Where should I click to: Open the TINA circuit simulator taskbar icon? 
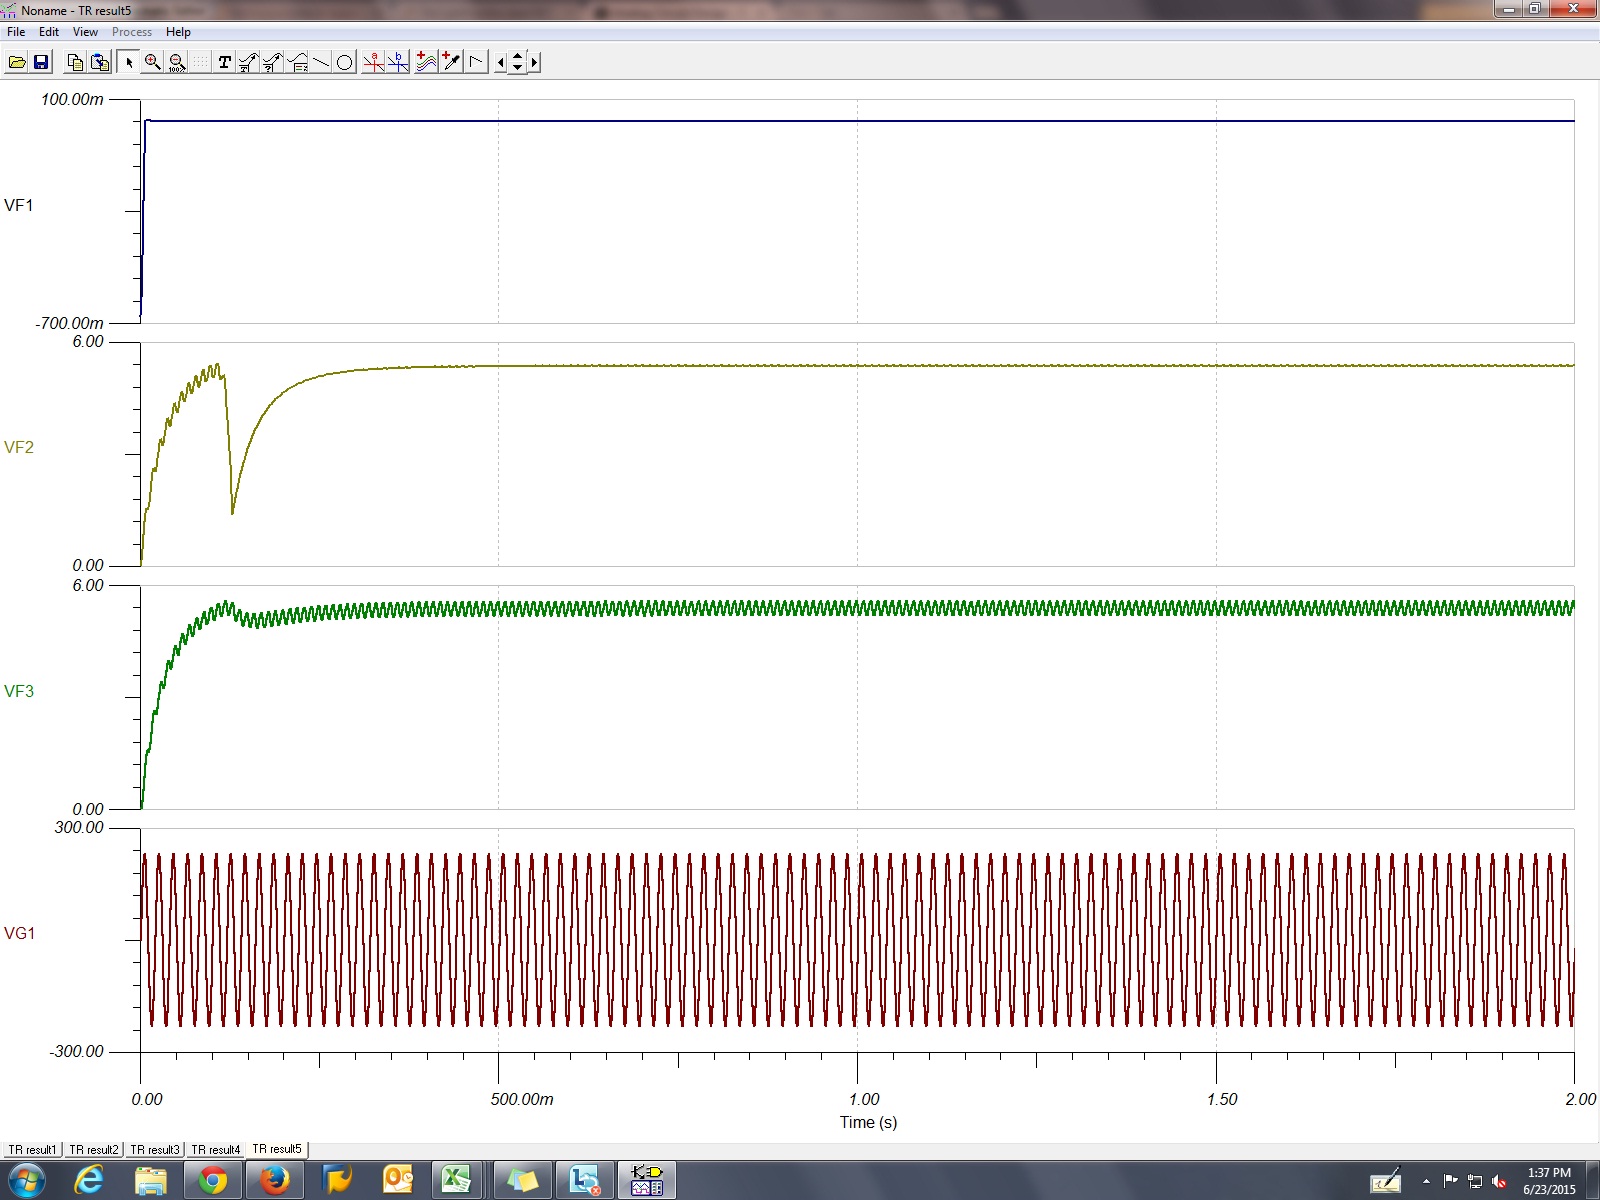coord(647,1181)
